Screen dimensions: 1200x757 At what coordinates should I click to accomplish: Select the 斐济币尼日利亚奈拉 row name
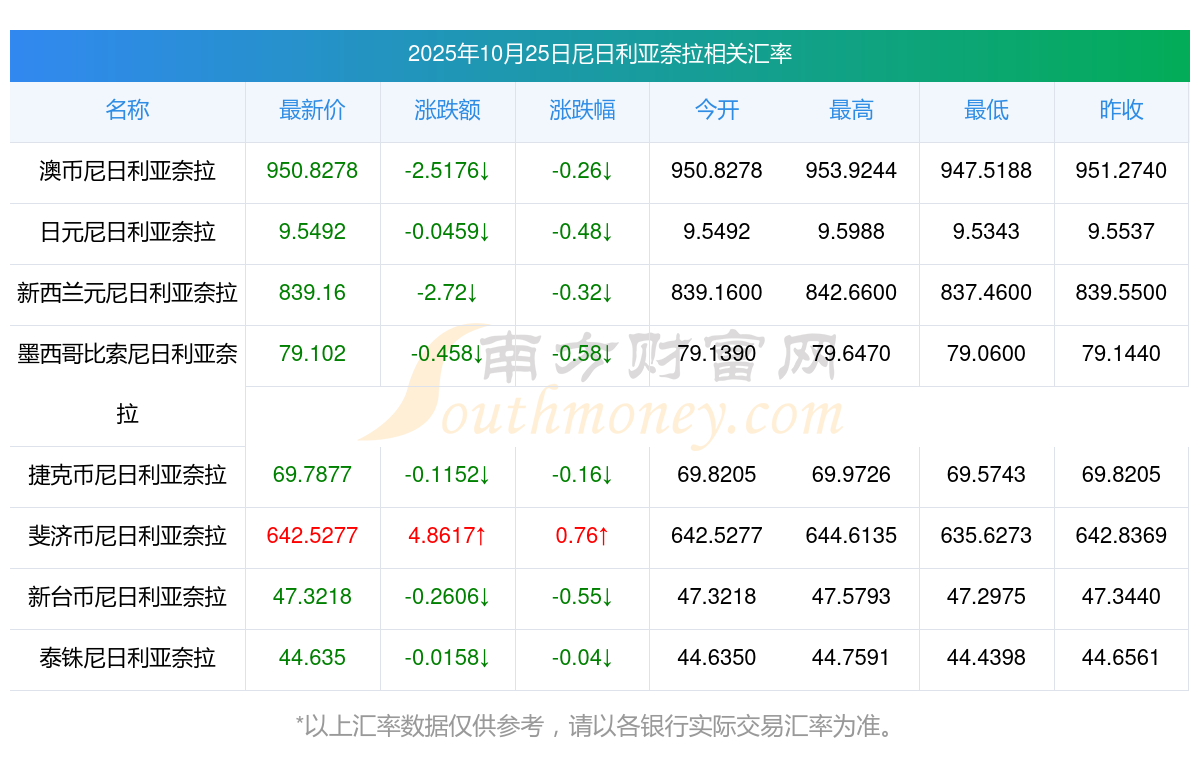127,536
